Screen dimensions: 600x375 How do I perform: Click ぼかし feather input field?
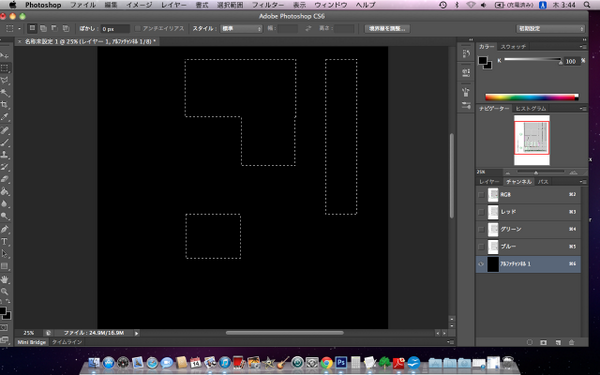pyautogui.click(x=115, y=29)
